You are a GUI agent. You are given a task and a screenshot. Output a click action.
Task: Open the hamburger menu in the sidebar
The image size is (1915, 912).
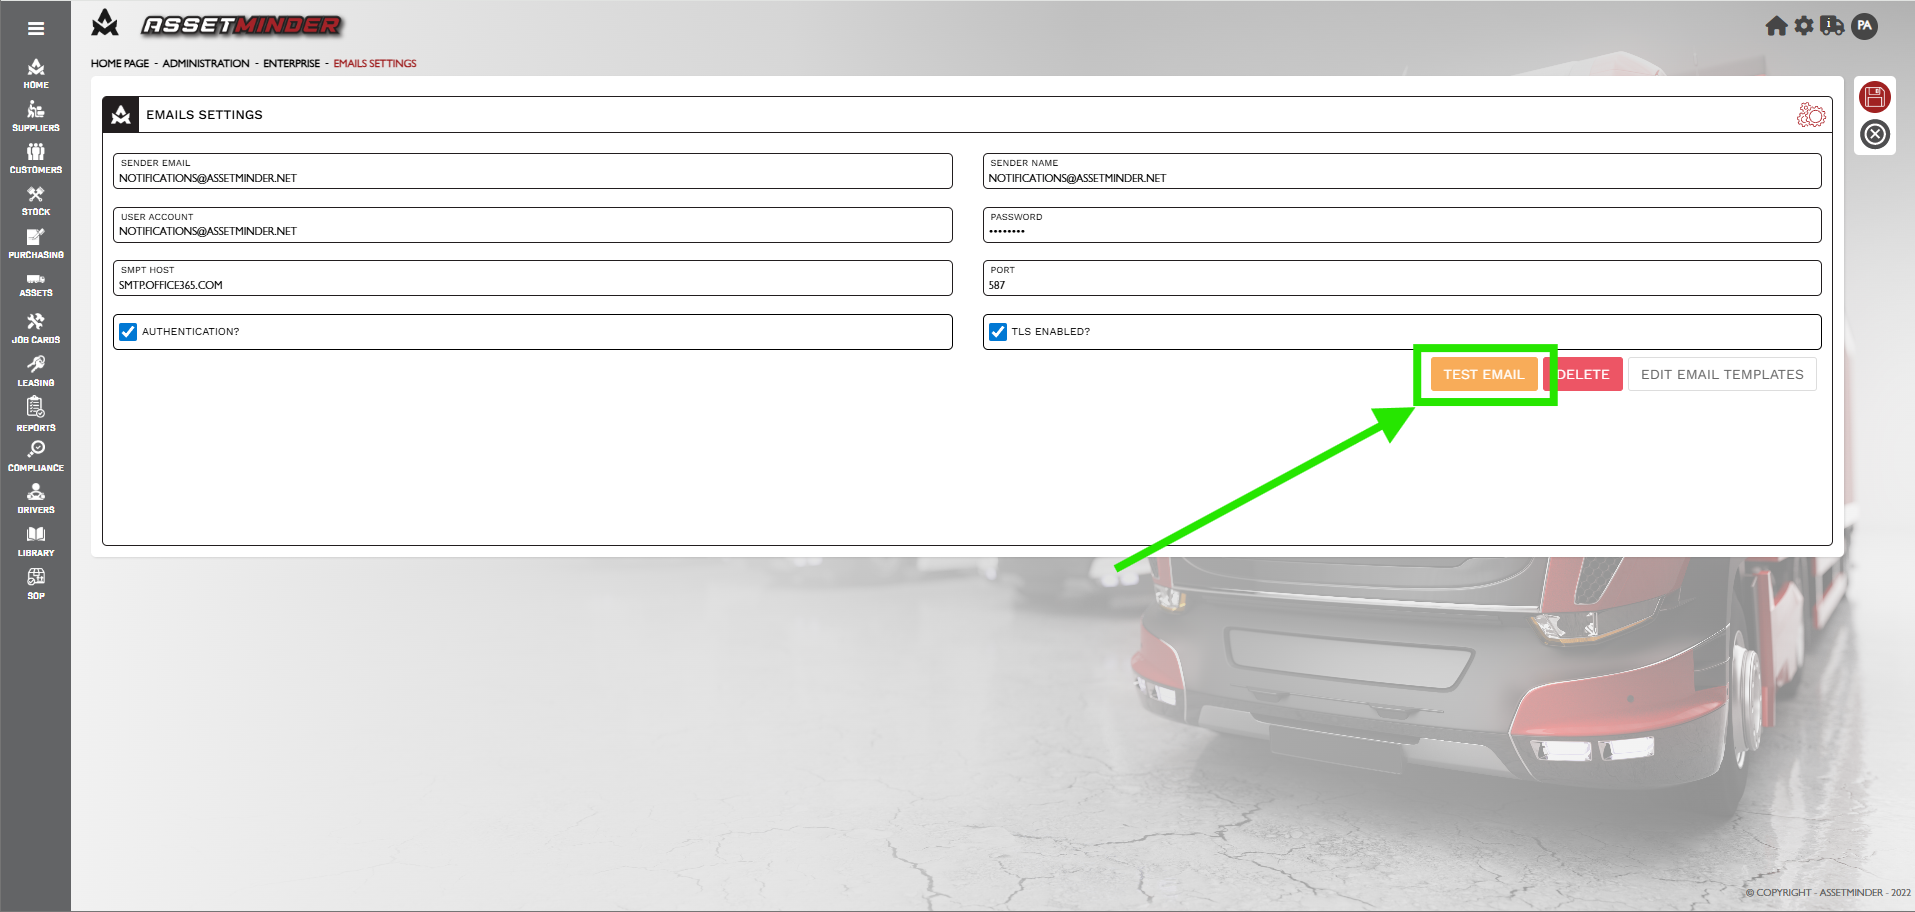36,29
